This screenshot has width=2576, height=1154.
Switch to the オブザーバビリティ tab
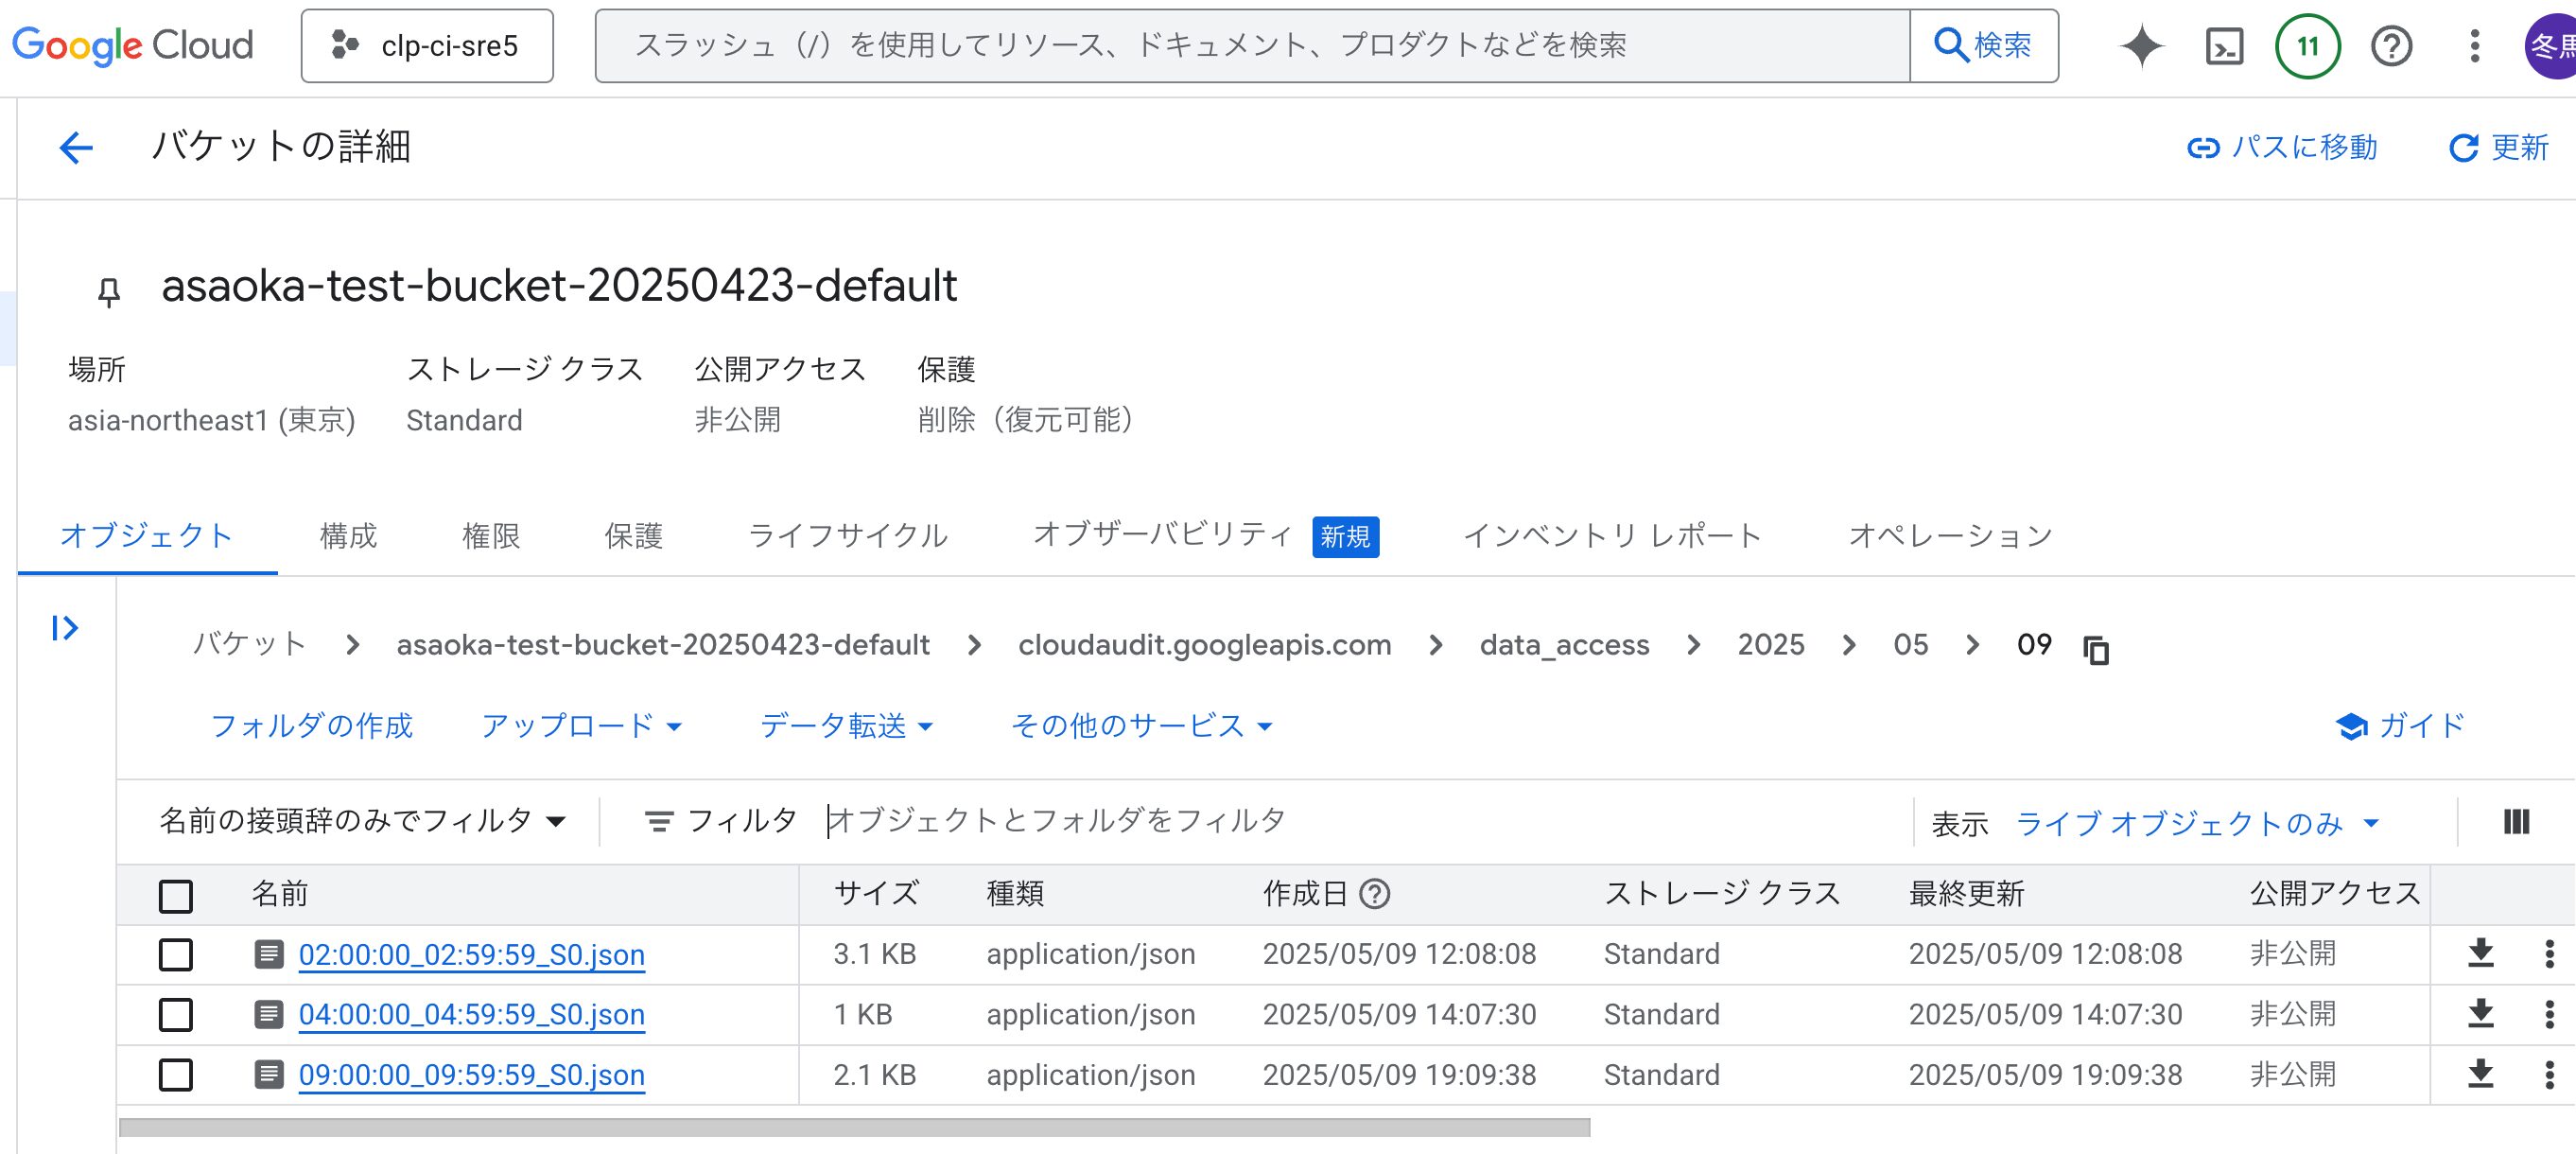[x=1205, y=536]
